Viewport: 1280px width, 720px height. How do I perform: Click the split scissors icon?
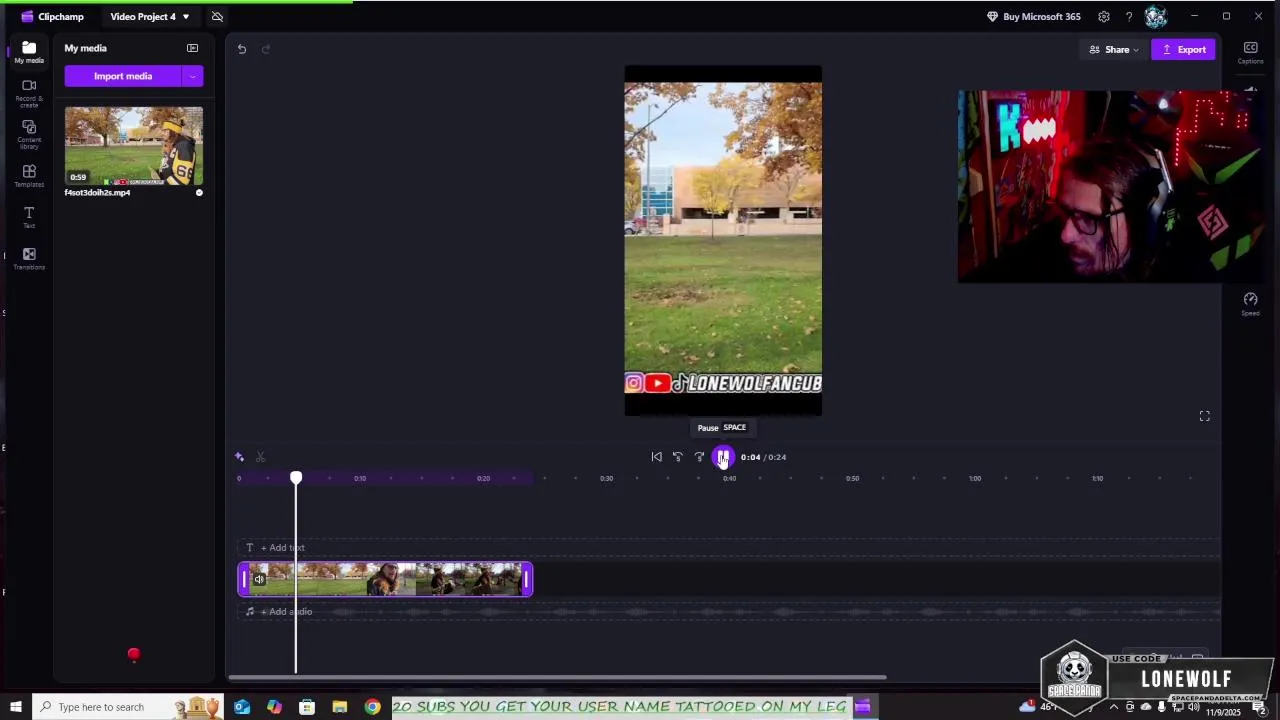(260, 457)
